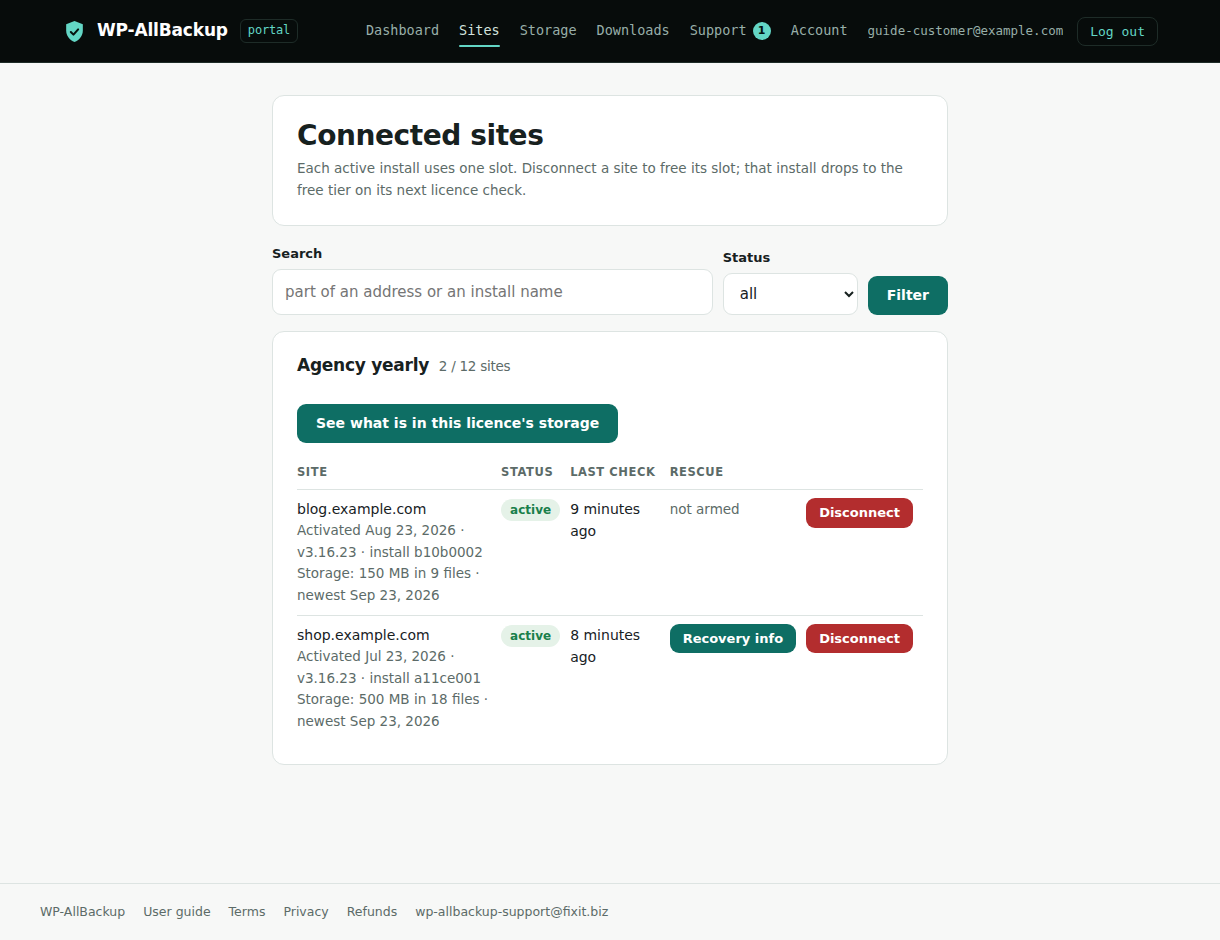
Task: Click 'Storage: 500 MB in 18 files' text
Action: pos(388,699)
